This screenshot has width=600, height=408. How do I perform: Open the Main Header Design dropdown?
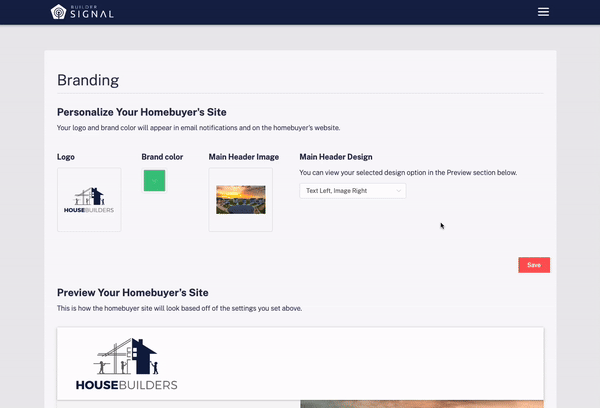coord(352,190)
